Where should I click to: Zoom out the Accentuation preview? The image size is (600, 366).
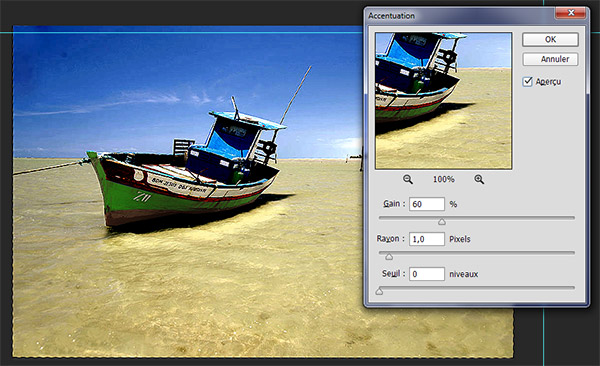tap(408, 179)
